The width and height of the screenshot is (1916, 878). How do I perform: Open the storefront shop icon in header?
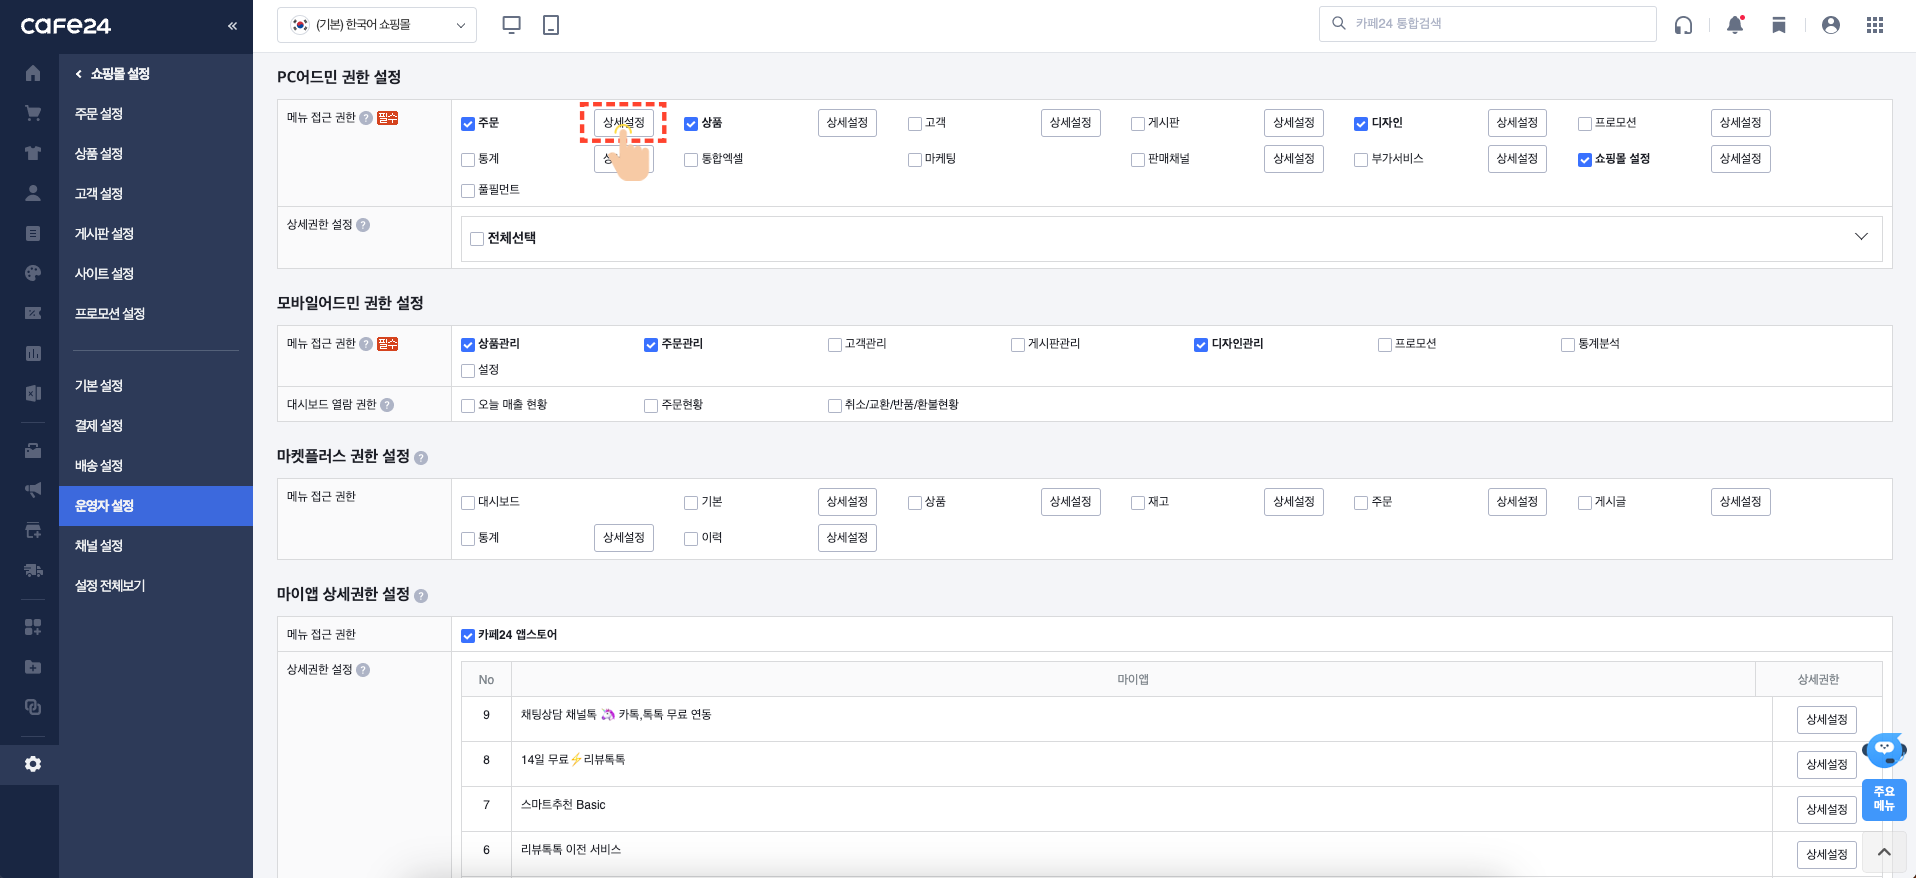pyautogui.click(x=1779, y=25)
